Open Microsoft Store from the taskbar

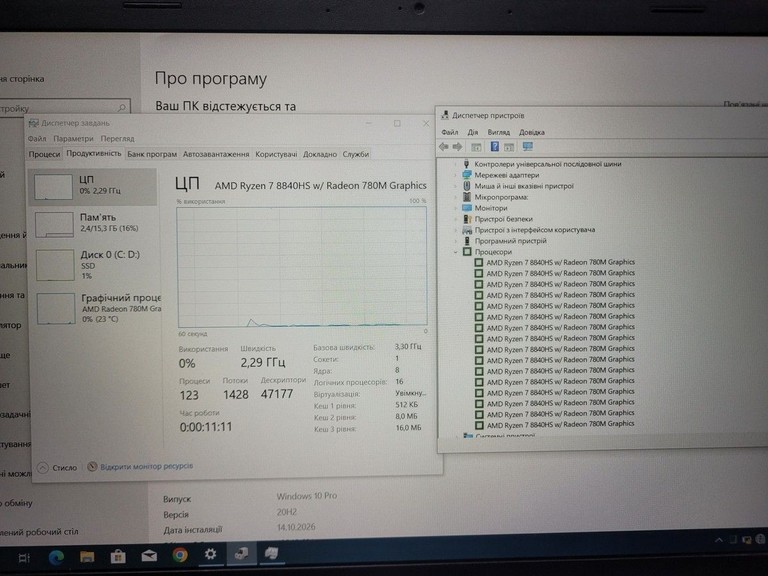(x=118, y=556)
